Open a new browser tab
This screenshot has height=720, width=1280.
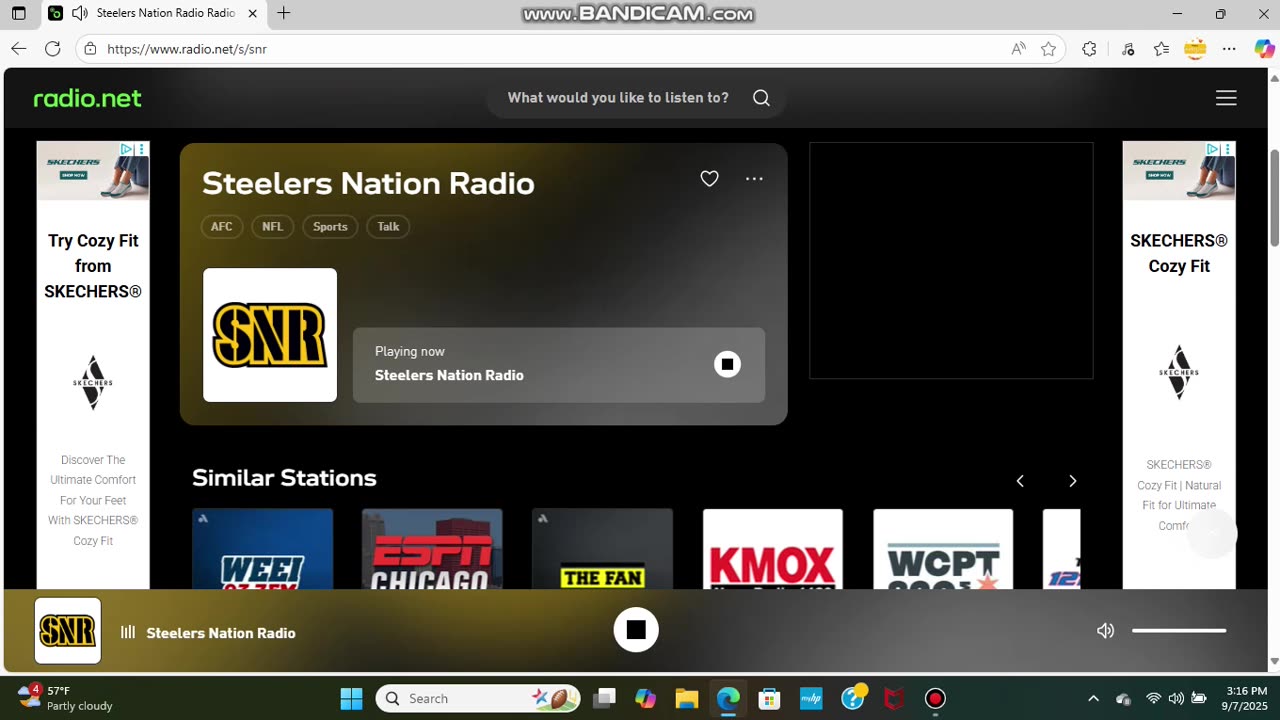pyautogui.click(x=284, y=13)
